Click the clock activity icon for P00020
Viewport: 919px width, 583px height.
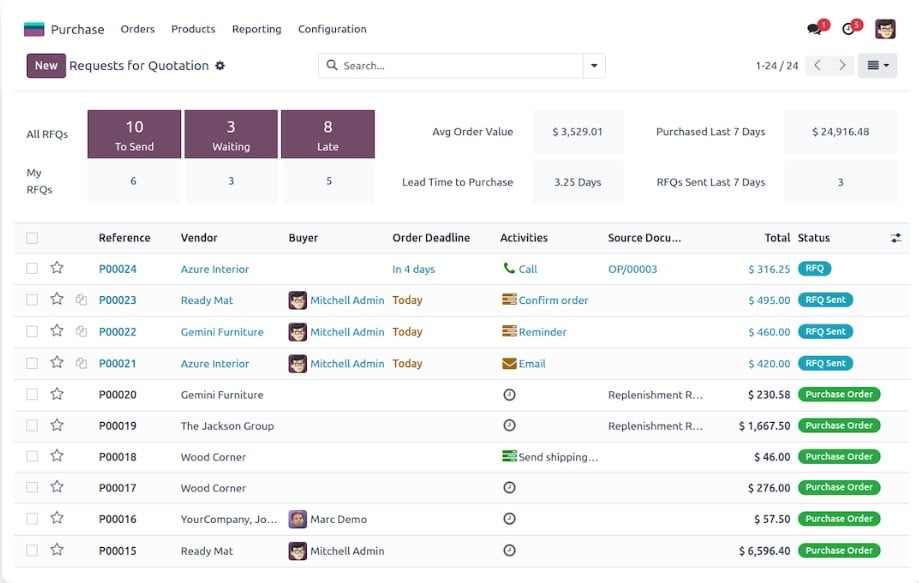[509, 395]
